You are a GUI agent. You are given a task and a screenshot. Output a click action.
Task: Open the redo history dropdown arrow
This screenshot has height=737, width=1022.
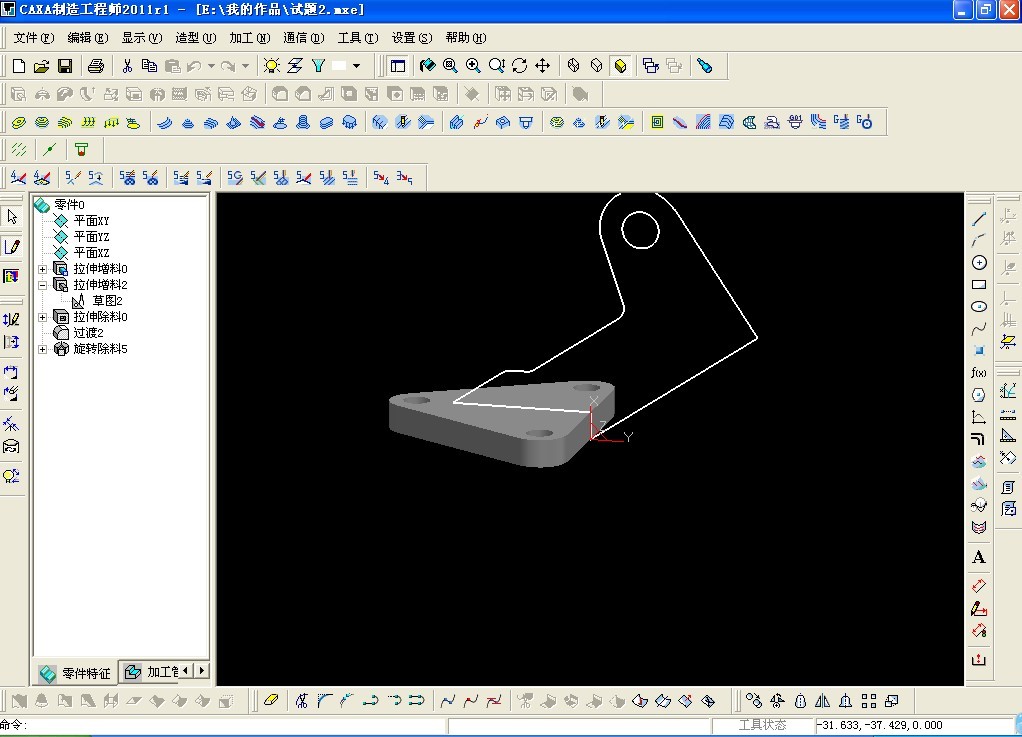[245, 66]
